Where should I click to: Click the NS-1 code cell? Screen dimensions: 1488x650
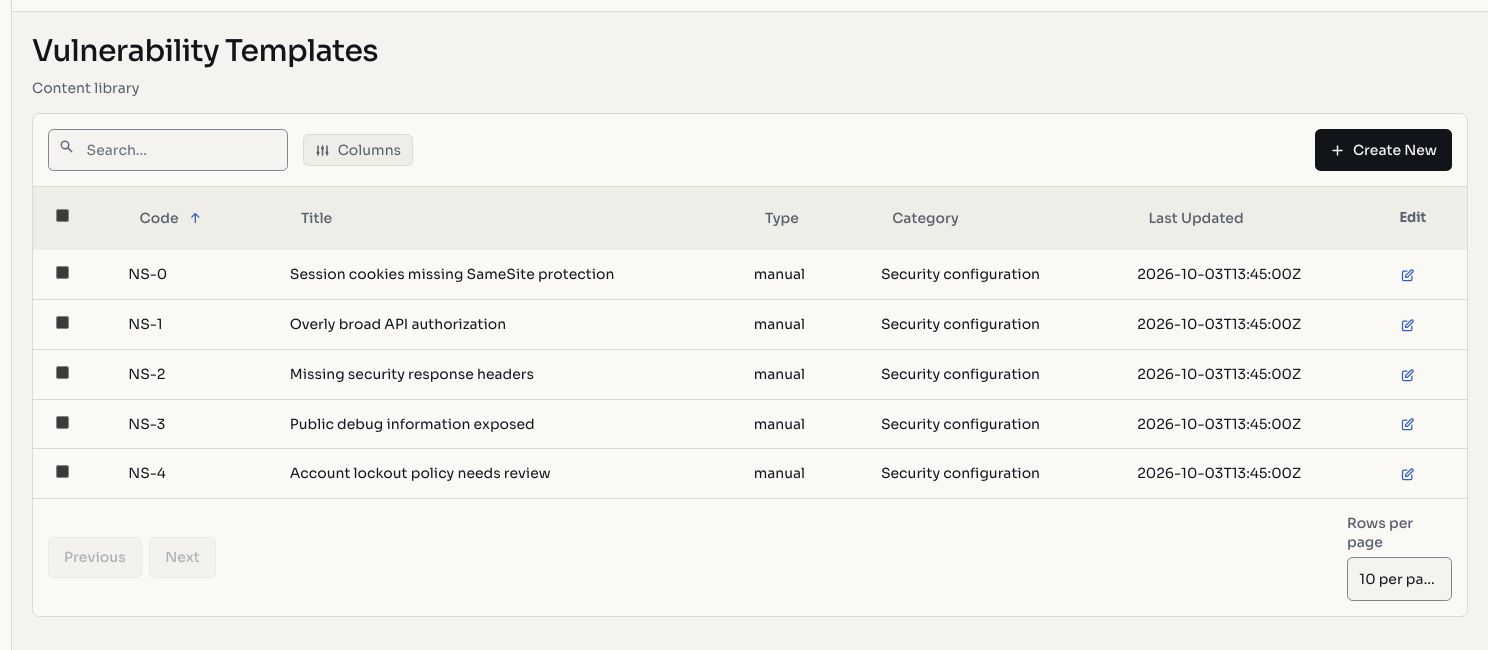point(146,324)
